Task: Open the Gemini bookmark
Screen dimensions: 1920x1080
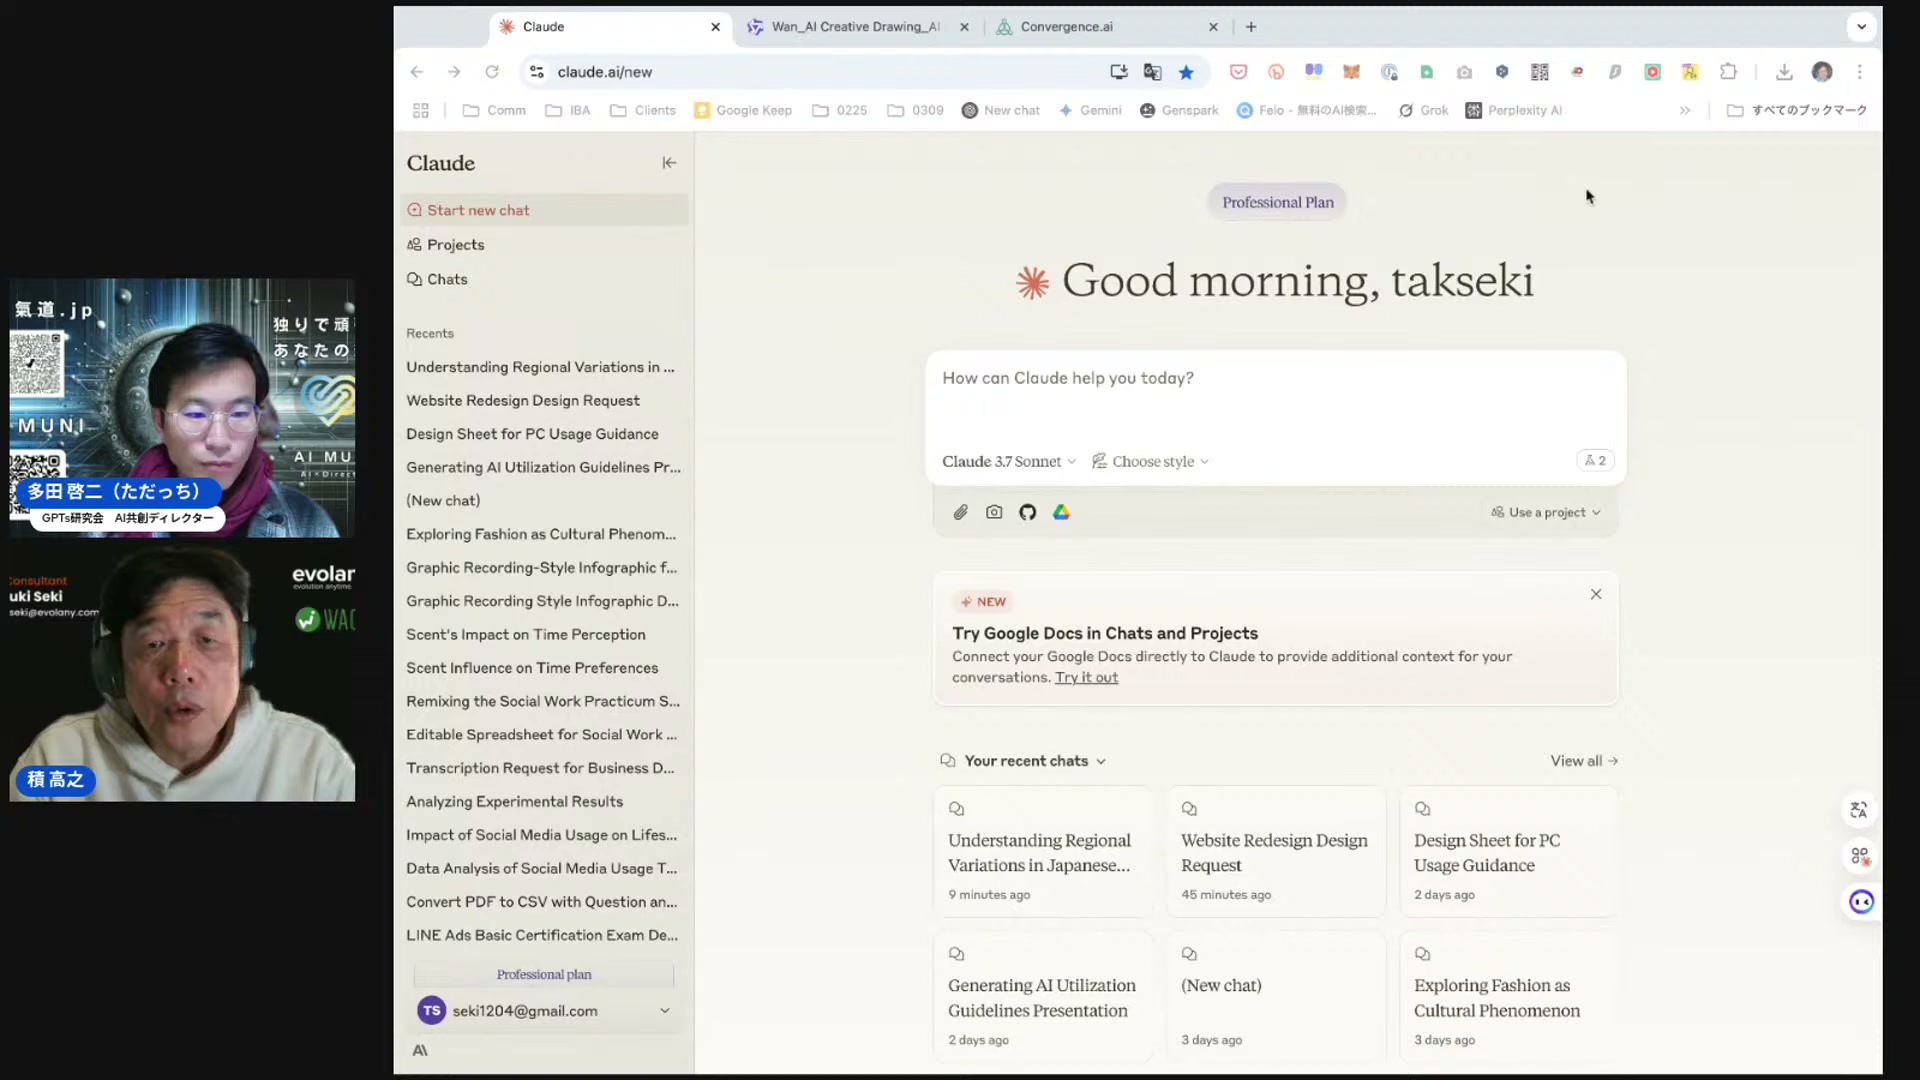Action: point(1090,110)
